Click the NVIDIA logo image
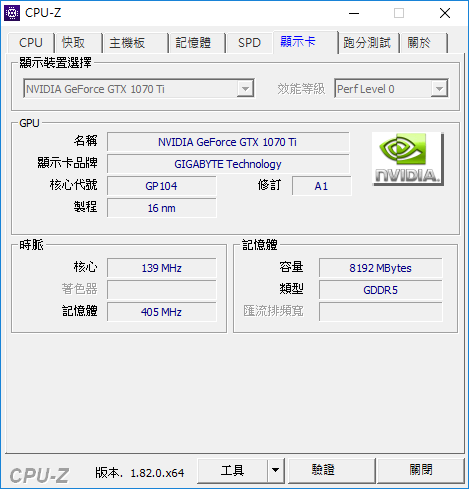The image size is (469, 489). pyautogui.click(x=408, y=159)
